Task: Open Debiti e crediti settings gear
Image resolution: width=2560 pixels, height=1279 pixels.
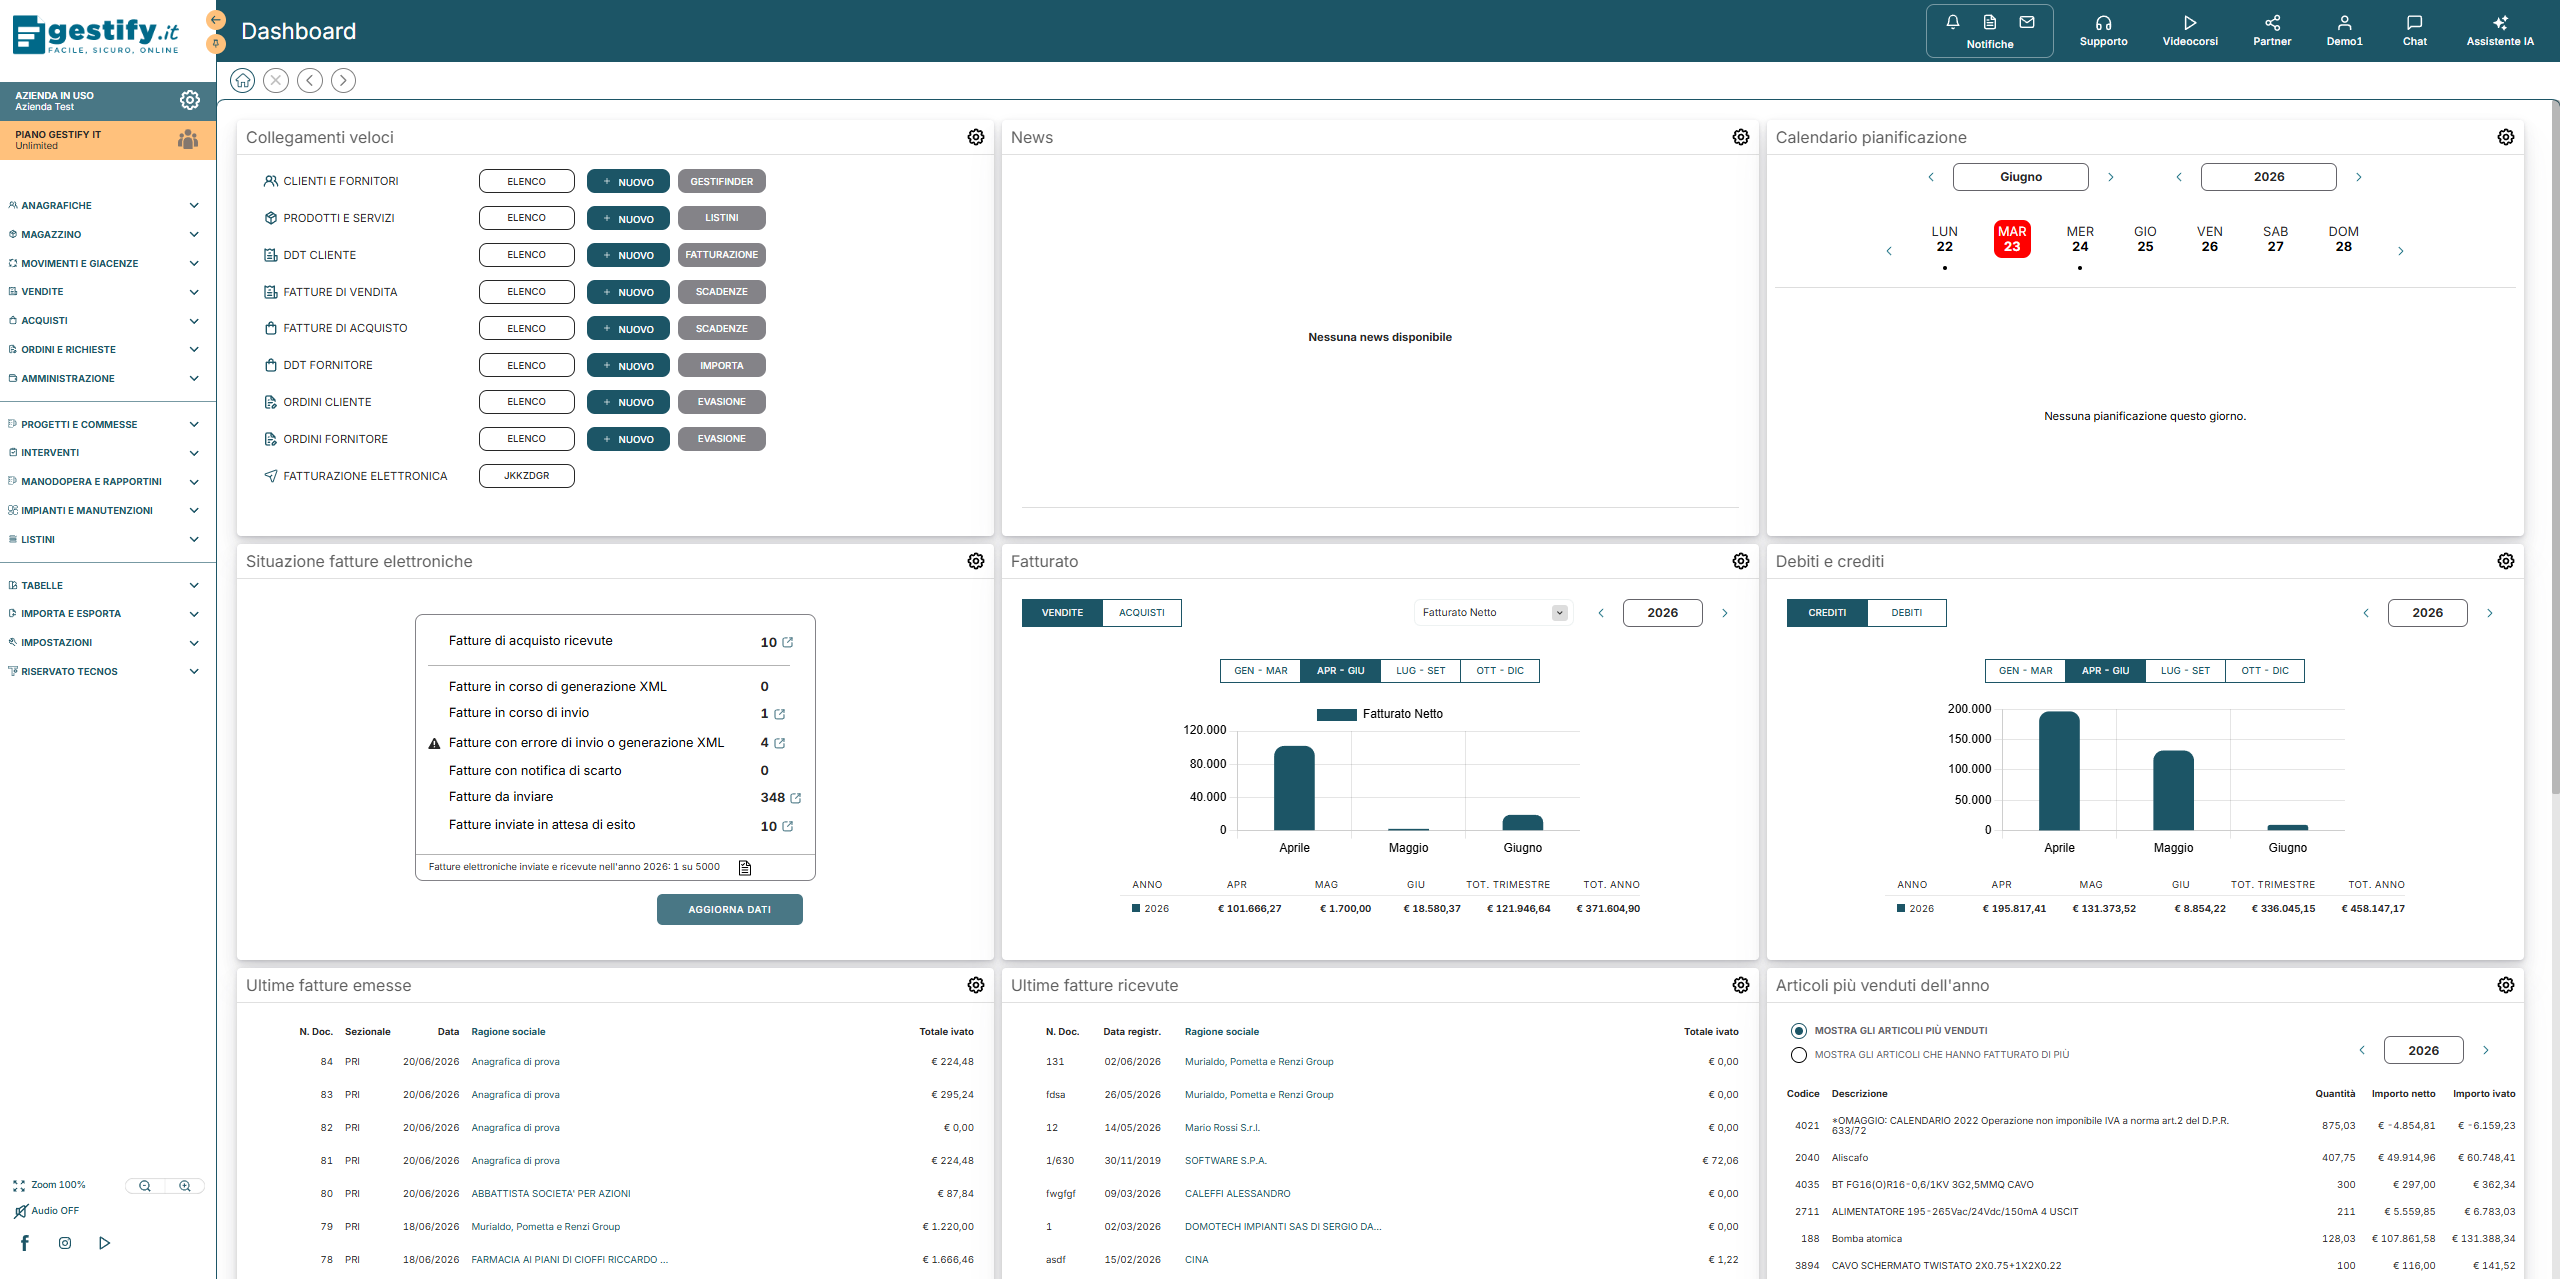Action: pos(2506,561)
